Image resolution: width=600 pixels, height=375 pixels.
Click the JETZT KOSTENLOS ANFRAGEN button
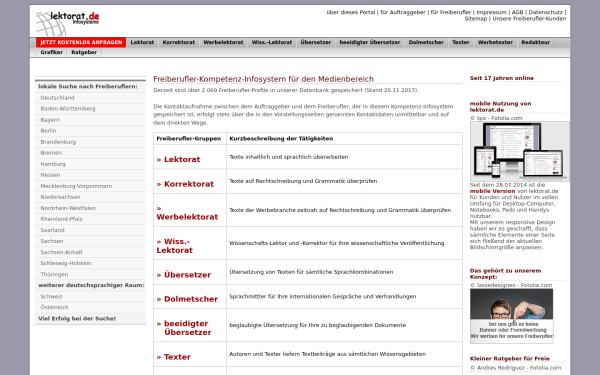click(81, 42)
